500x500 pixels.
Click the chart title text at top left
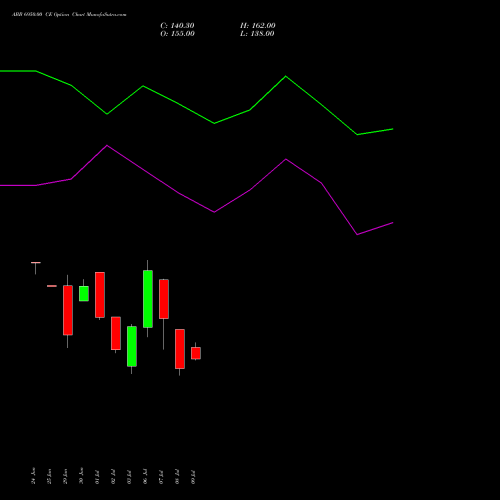pyautogui.click(x=69, y=15)
